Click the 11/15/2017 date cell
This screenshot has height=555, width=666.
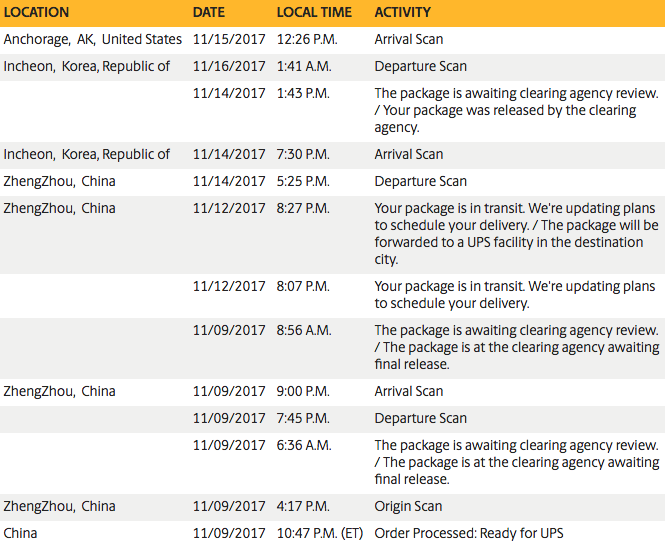click(x=229, y=40)
